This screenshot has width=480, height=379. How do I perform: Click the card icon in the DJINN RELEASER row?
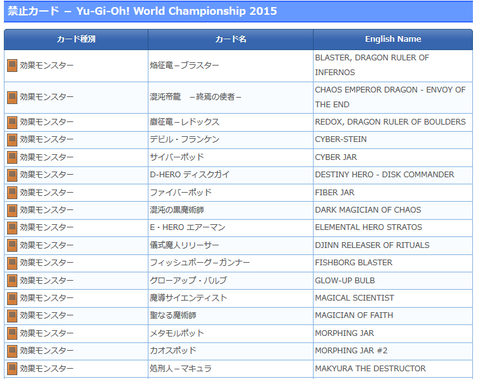tap(12, 245)
